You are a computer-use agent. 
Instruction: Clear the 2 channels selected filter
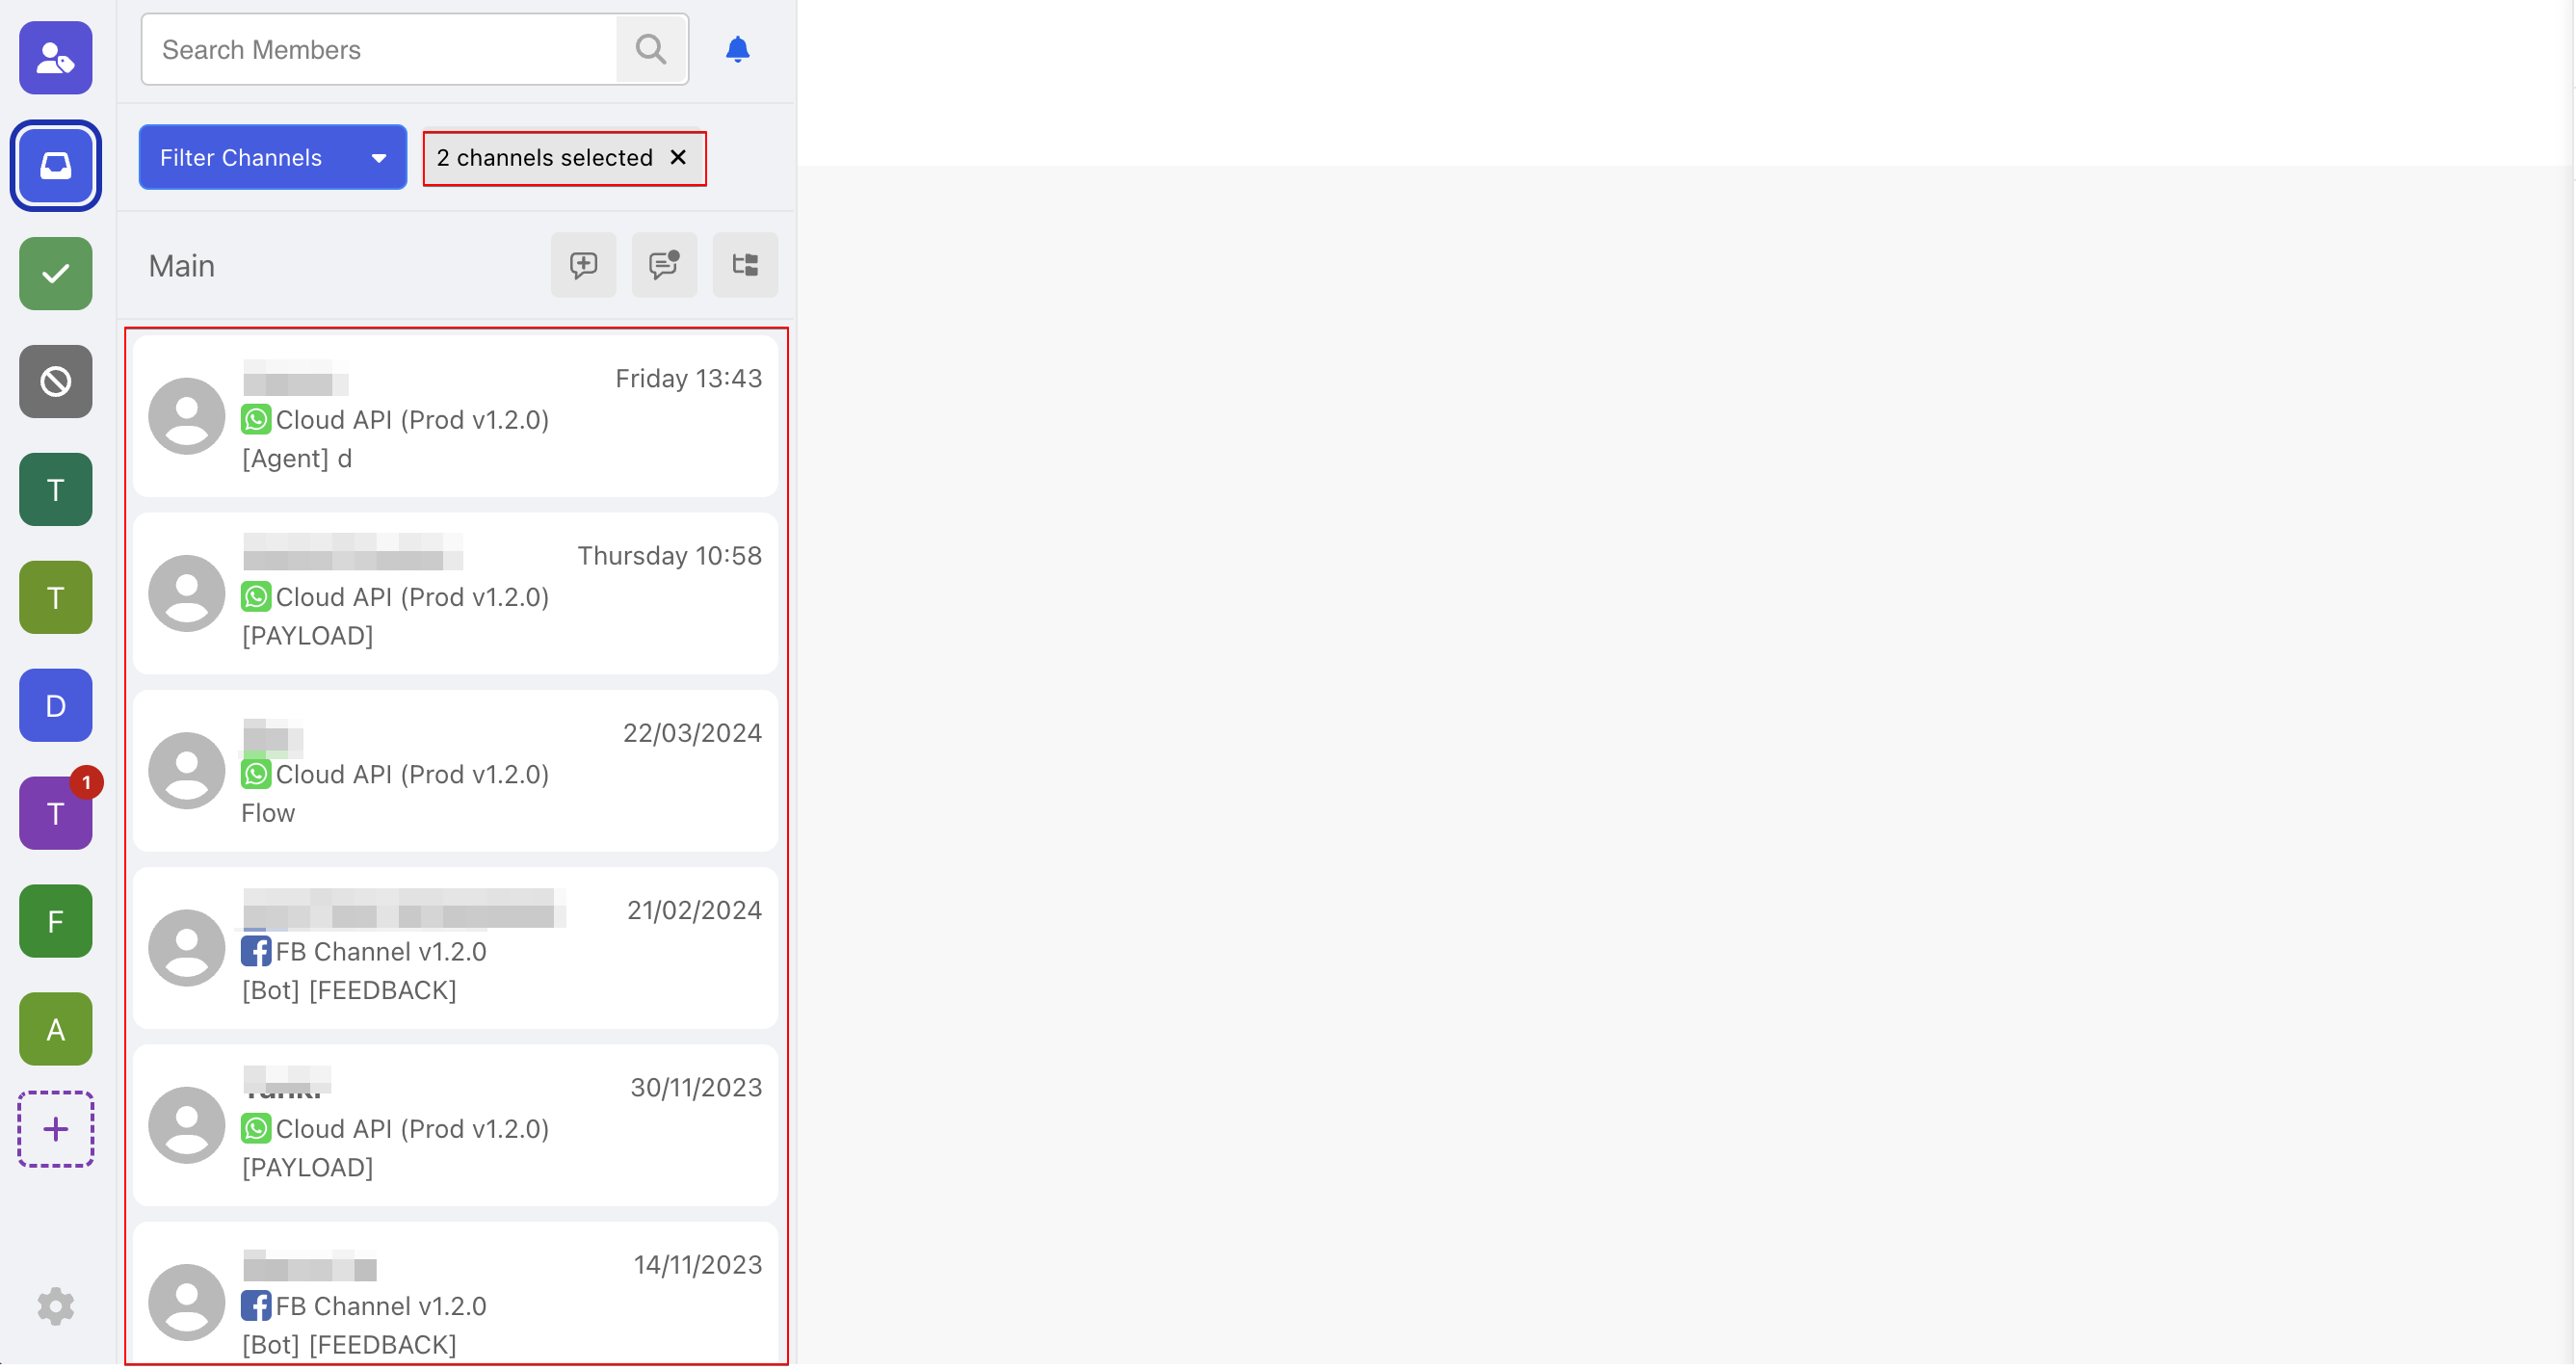678,158
